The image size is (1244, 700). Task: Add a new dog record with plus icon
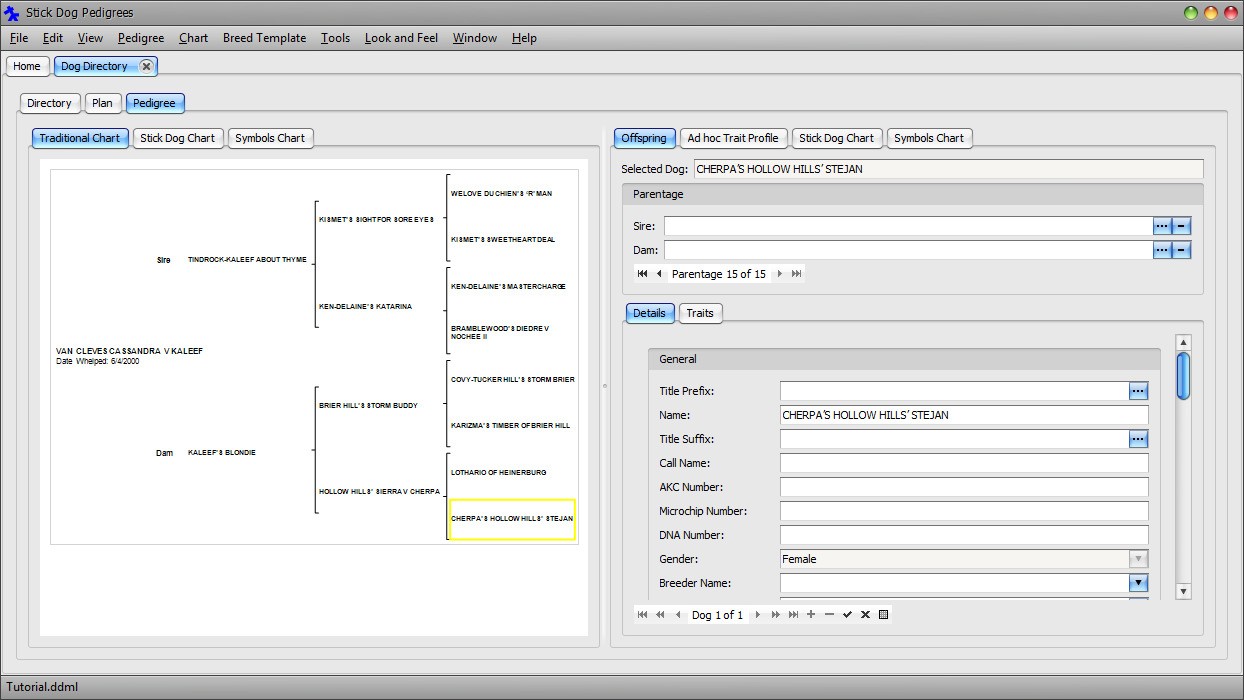(811, 615)
